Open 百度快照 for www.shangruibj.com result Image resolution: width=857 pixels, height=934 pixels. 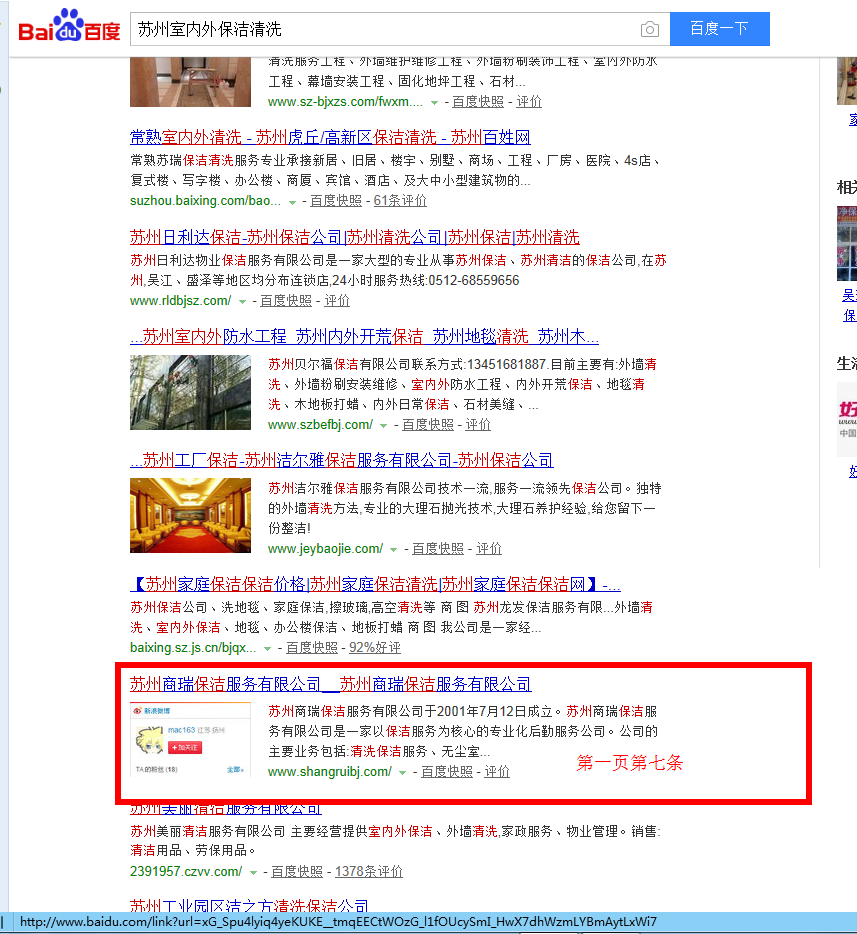(x=447, y=771)
